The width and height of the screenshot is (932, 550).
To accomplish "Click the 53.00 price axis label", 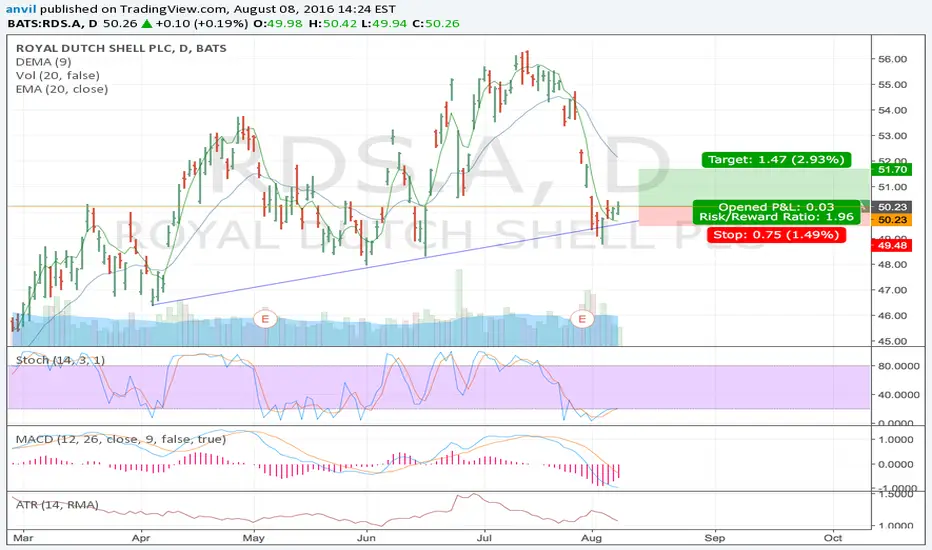I will coord(892,136).
